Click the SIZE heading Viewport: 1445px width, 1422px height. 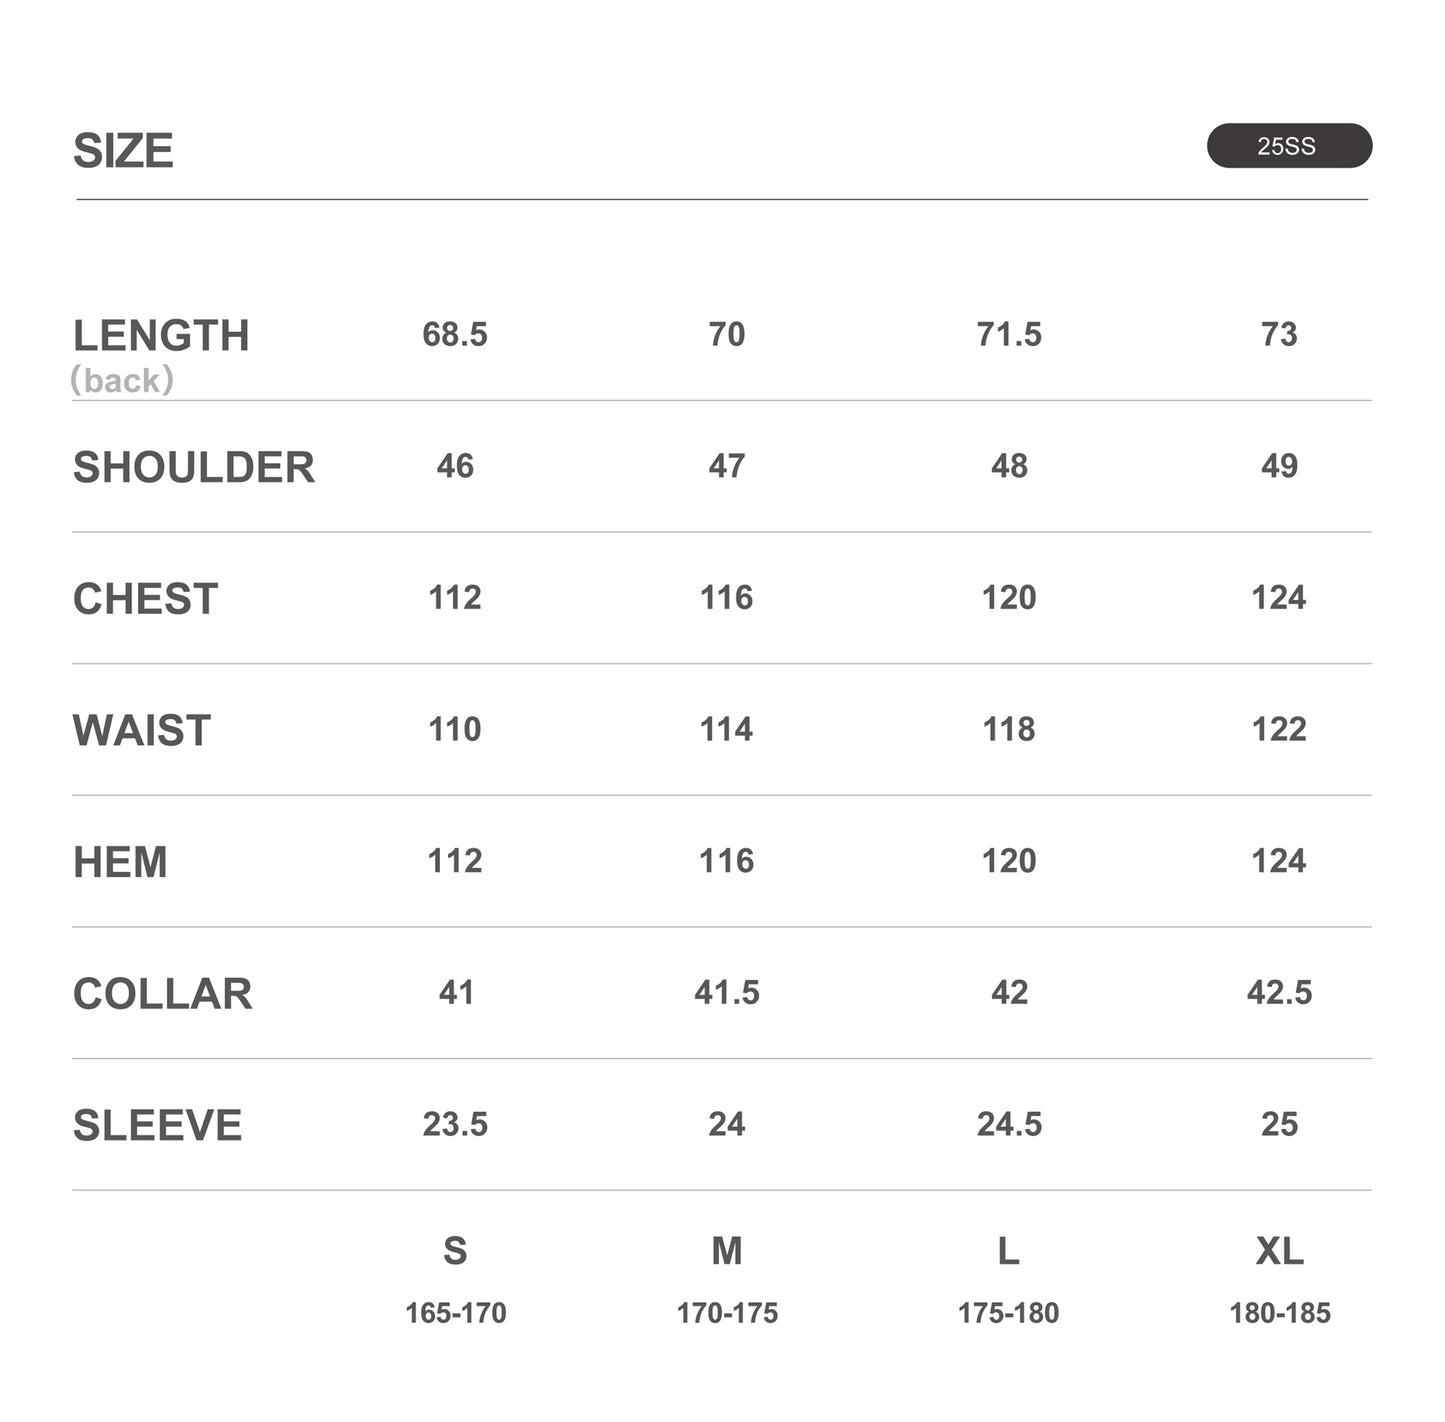[x=123, y=151]
